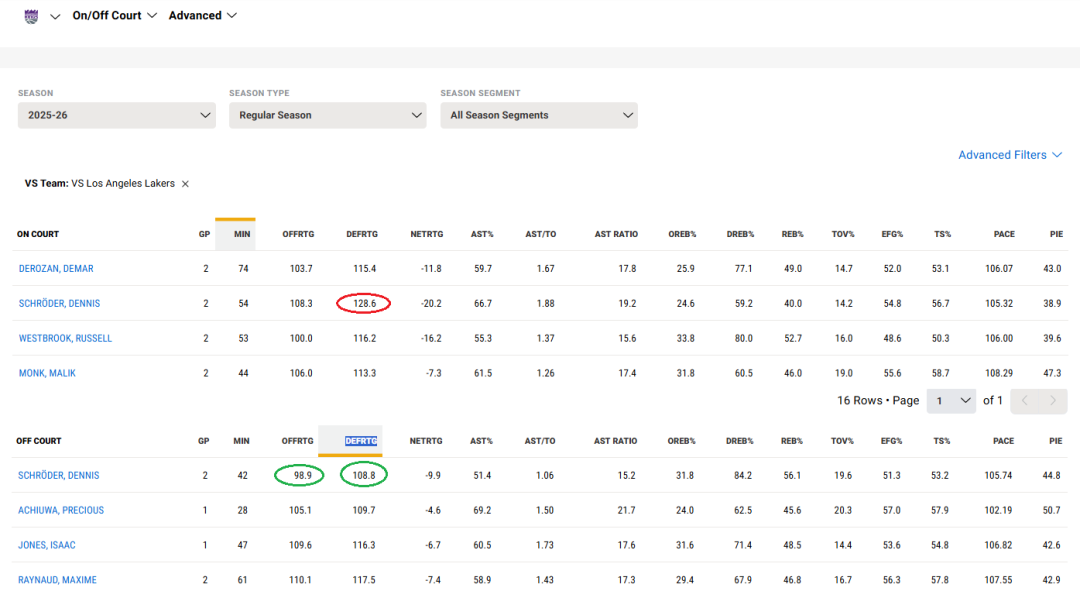1080x598 pixels.
Task: Open the Season Type dropdown
Action: [x=327, y=115]
